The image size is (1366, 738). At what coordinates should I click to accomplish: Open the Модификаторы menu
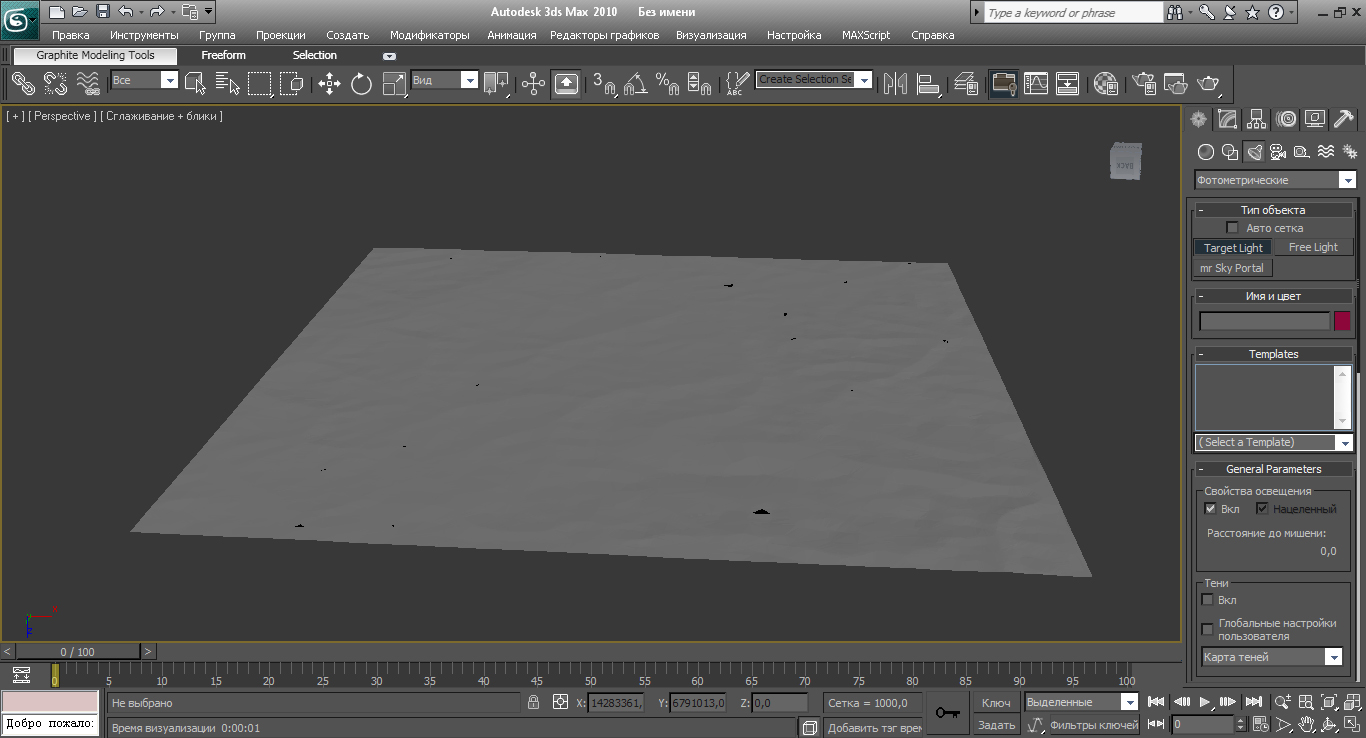click(429, 35)
